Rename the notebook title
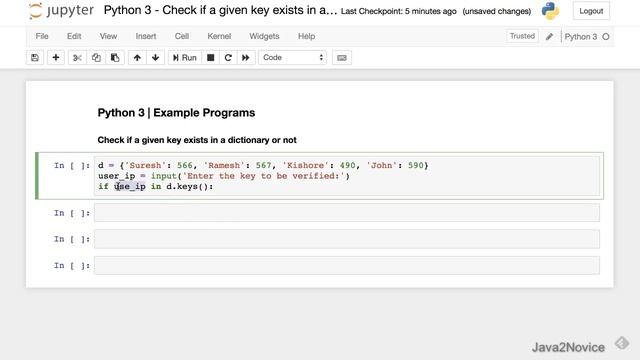Screen dimensions: 640x360 (220, 10)
